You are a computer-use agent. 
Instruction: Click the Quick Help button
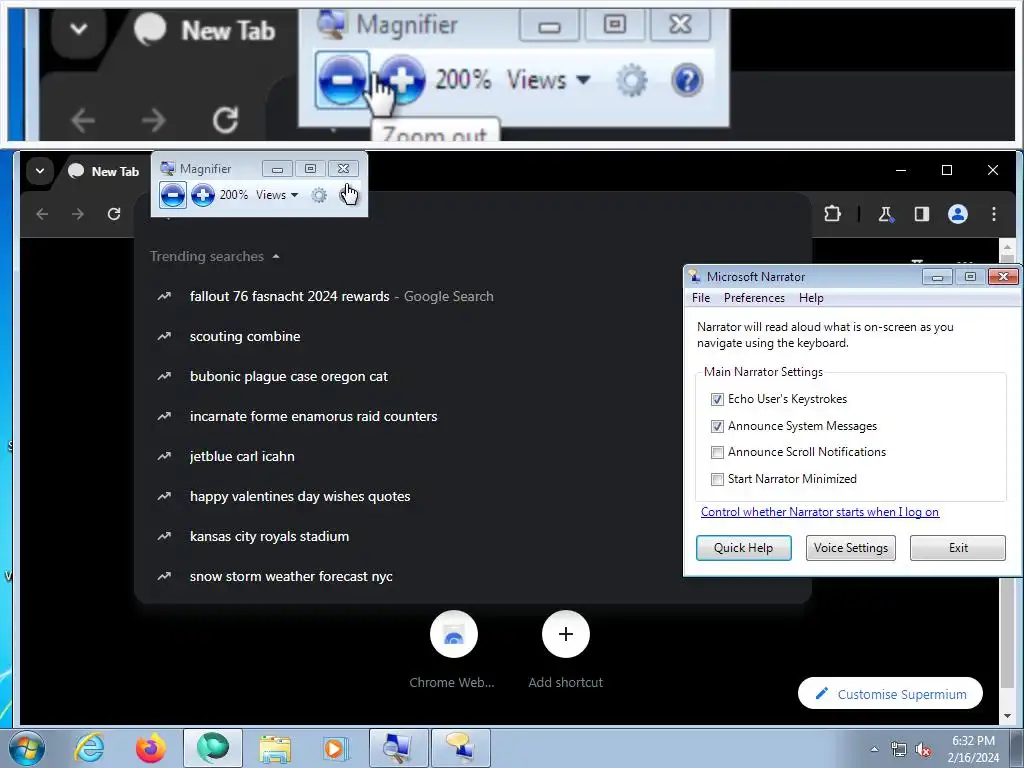click(743, 548)
